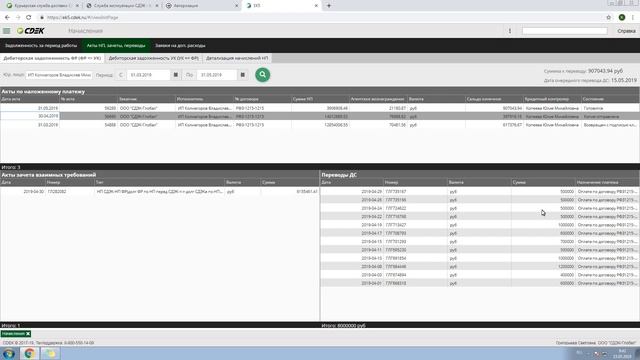The width and height of the screenshot is (640, 360).
Task: Go back with the browser back arrow
Action: (7, 18)
